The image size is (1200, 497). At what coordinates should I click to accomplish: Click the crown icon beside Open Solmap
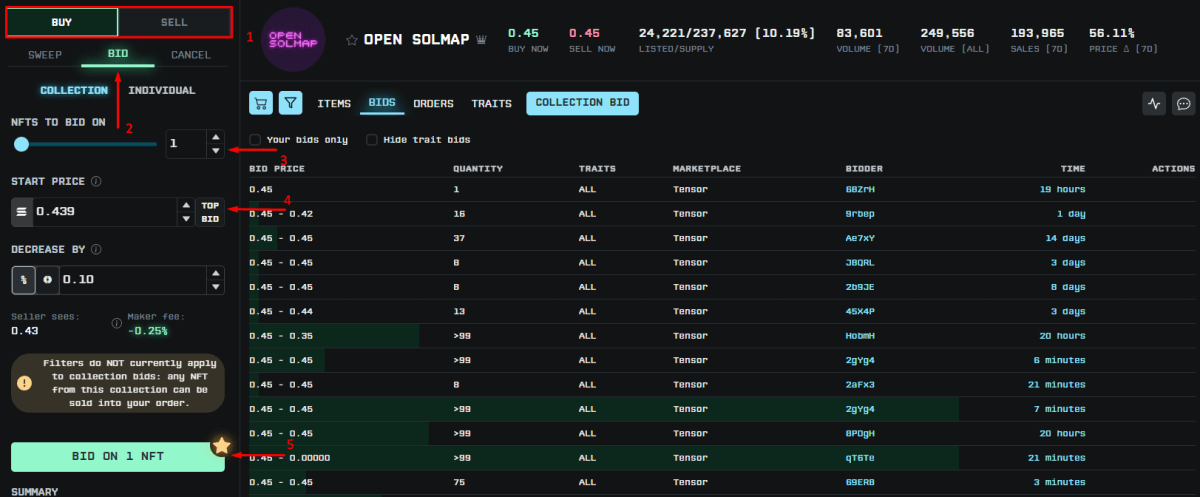click(482, 40)
